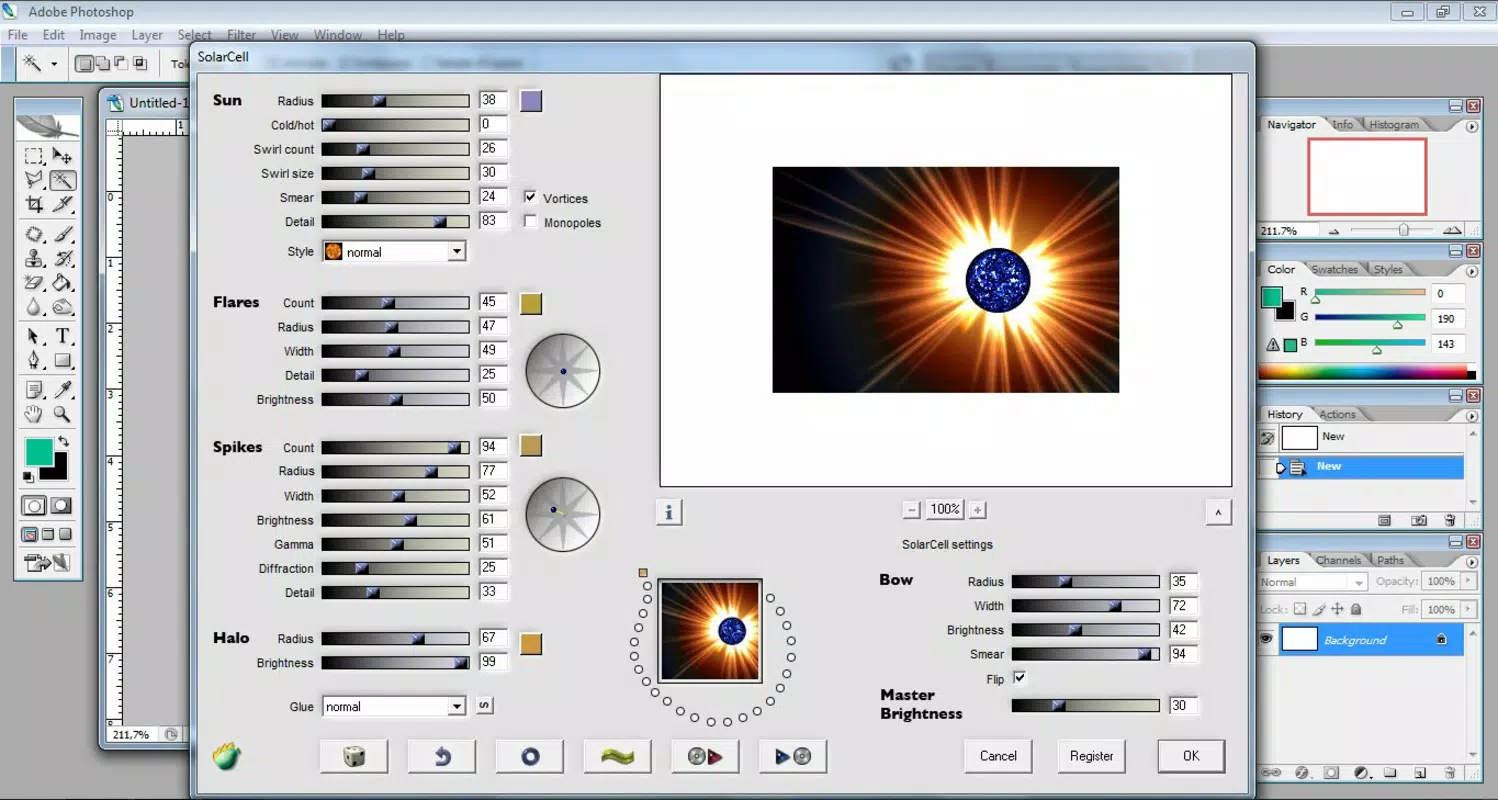The width and height of the screenshot is (1498, 800).
Task: Open the layer Fill arrow
Action: click(1469, 609)
